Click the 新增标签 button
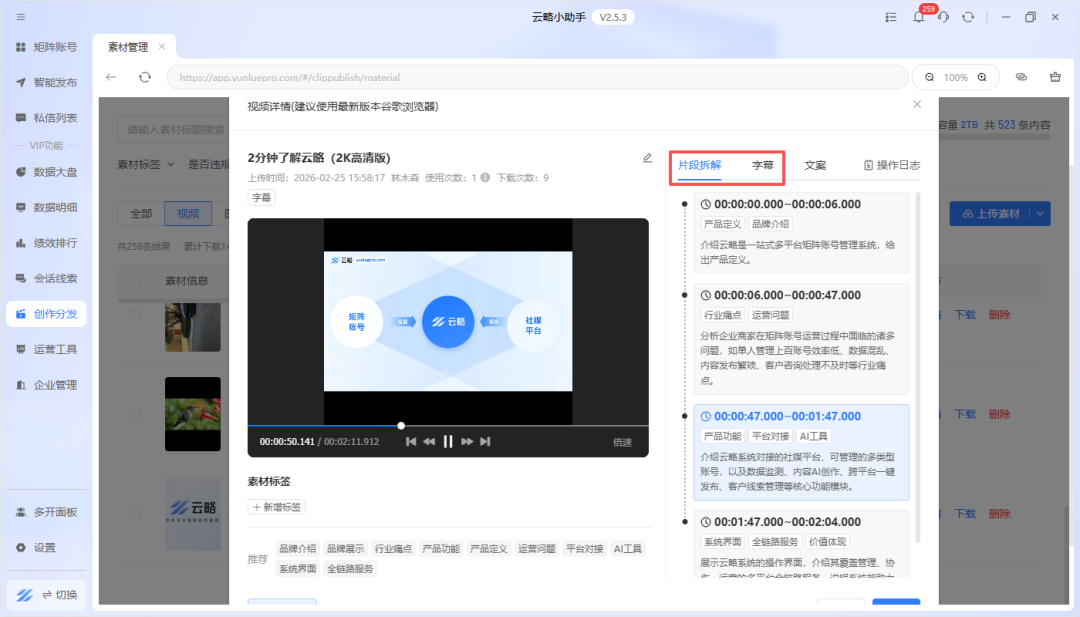 coord(276,507)
